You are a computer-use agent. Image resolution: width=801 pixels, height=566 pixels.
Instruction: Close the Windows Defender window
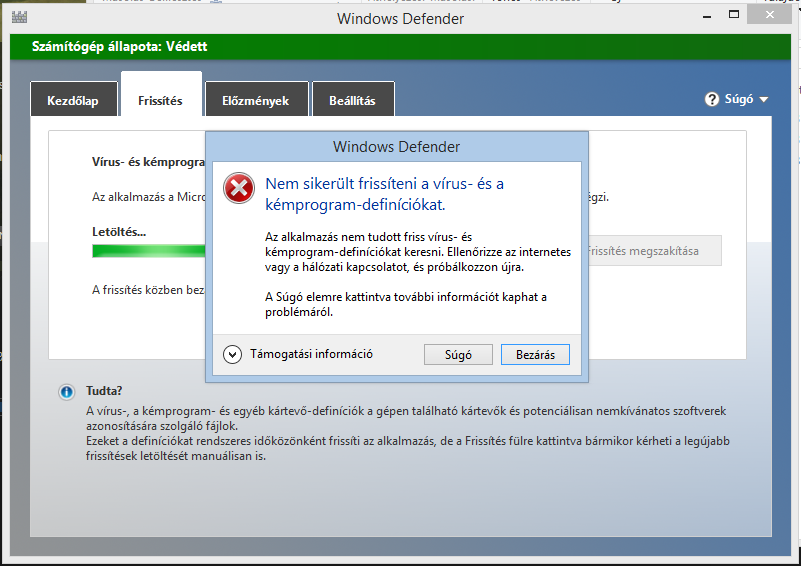pos(769,15)
